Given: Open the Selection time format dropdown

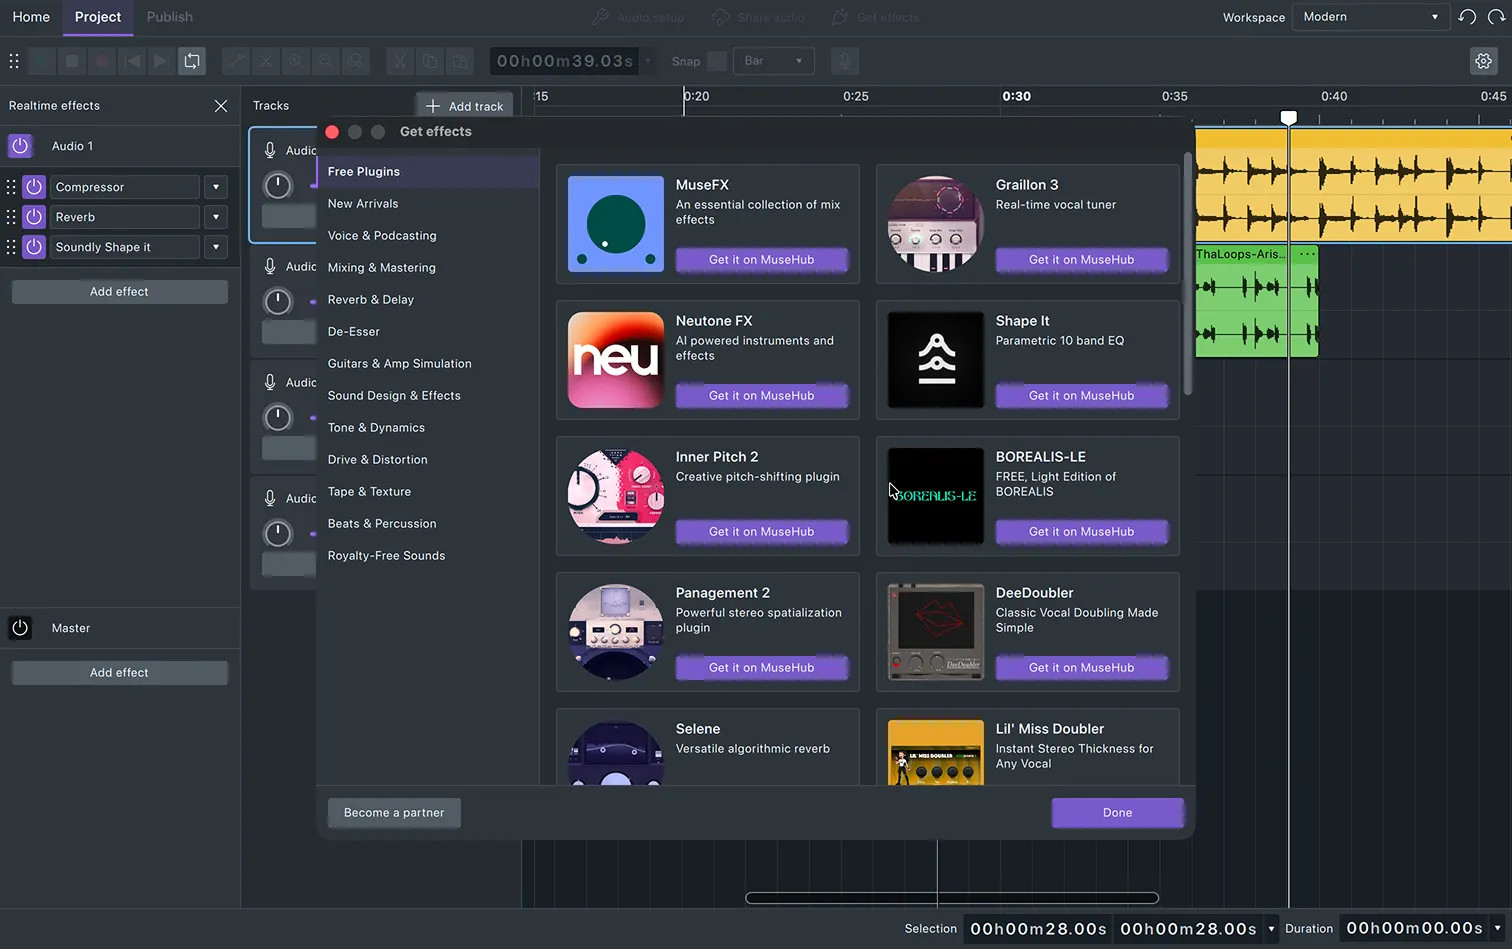Looking at the screenshot, I should (1271, 929).
